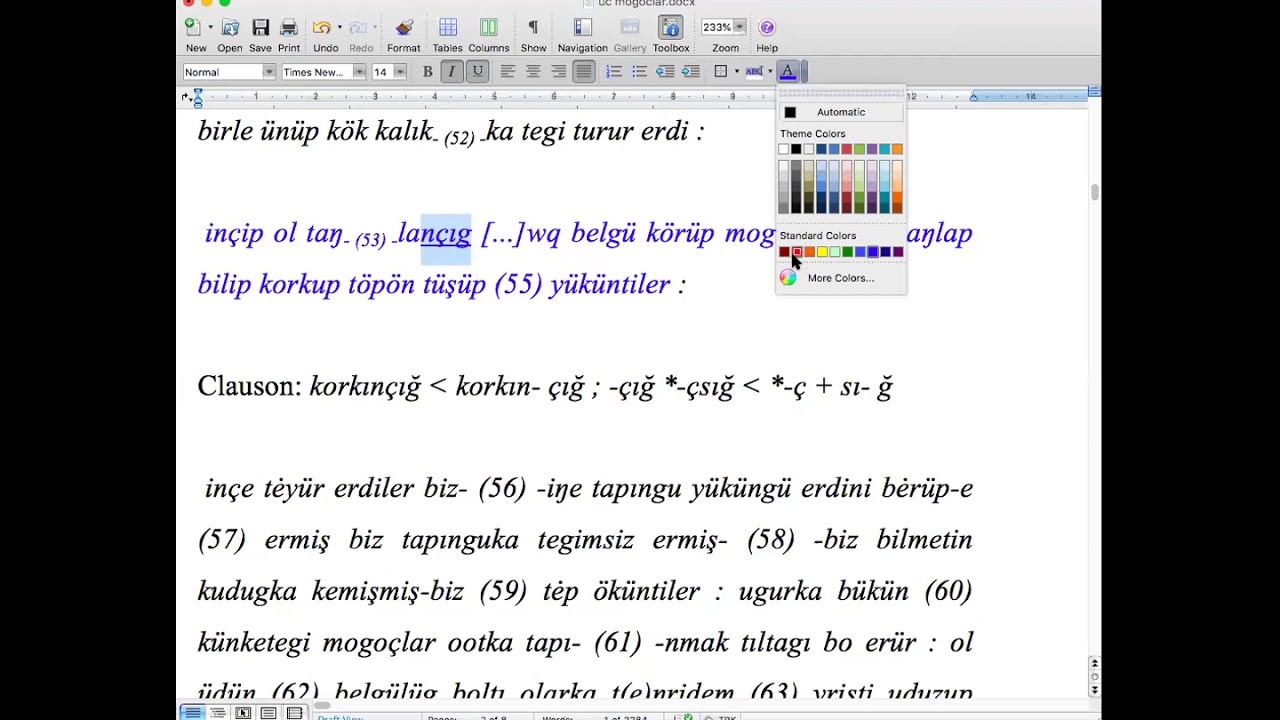The width and height of the screenshot is (1280, 720).
Task: Undo the last action
Action: point(322,28)
